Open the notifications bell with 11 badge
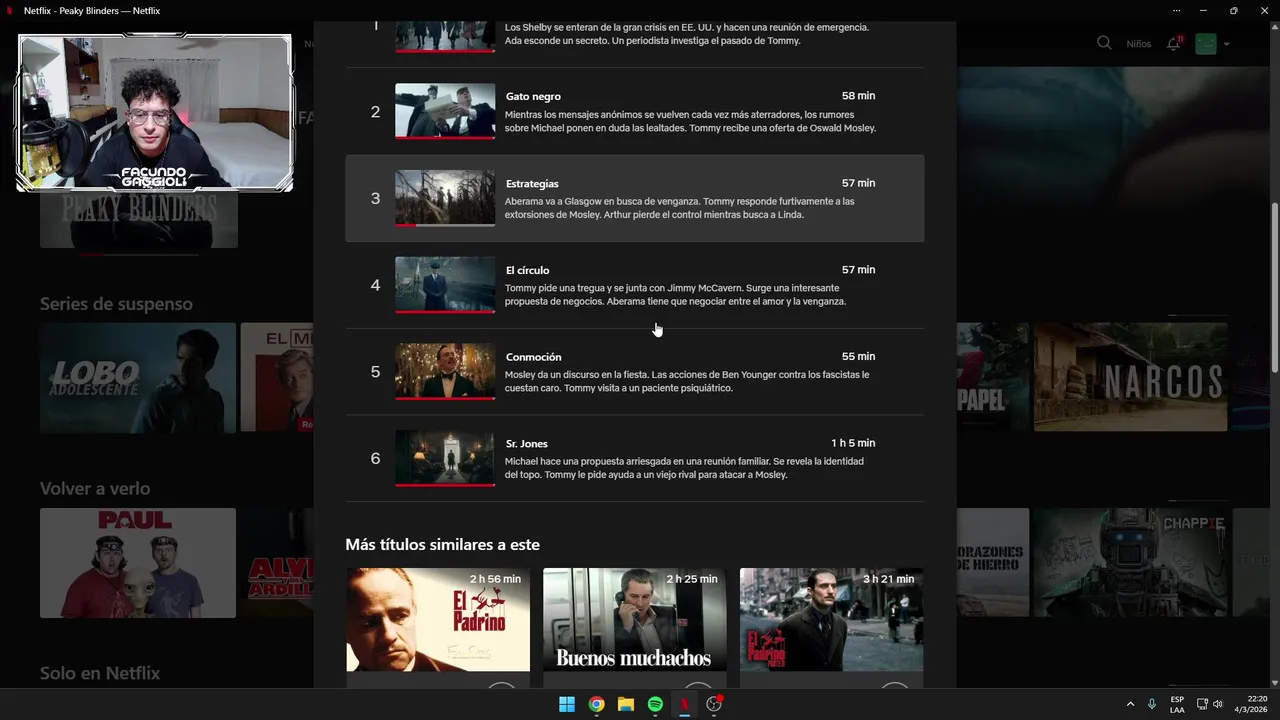Viewport: 1280px width, 720px height. 1174,43
